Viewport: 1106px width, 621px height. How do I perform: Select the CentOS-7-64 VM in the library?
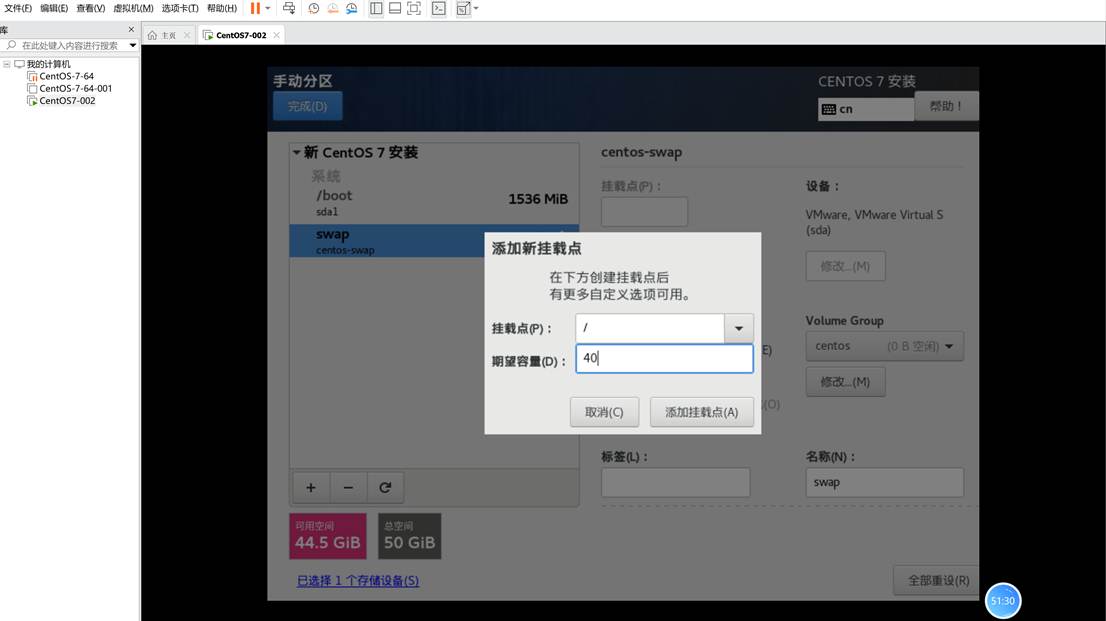click(x=66, y=76)
